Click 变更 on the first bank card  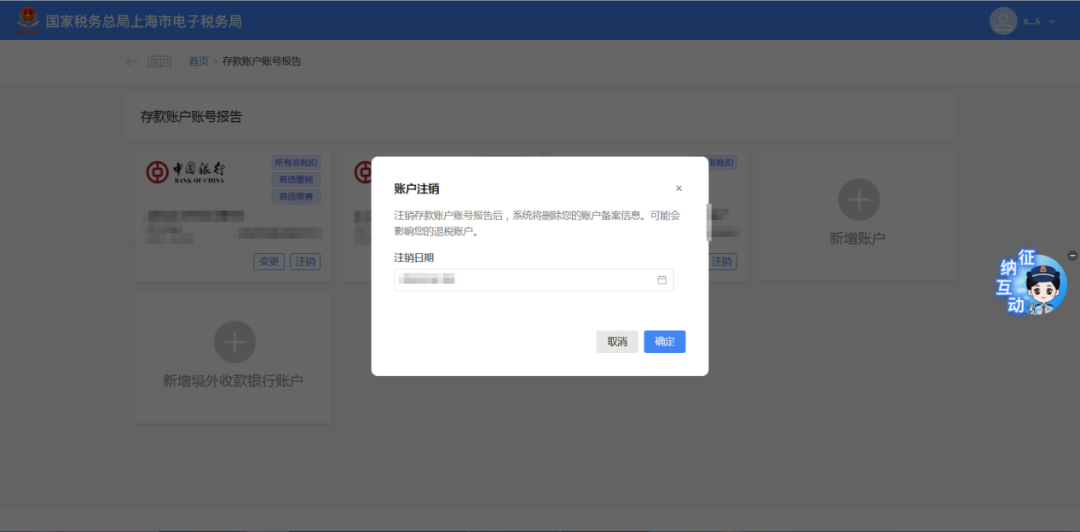[269, 262]
